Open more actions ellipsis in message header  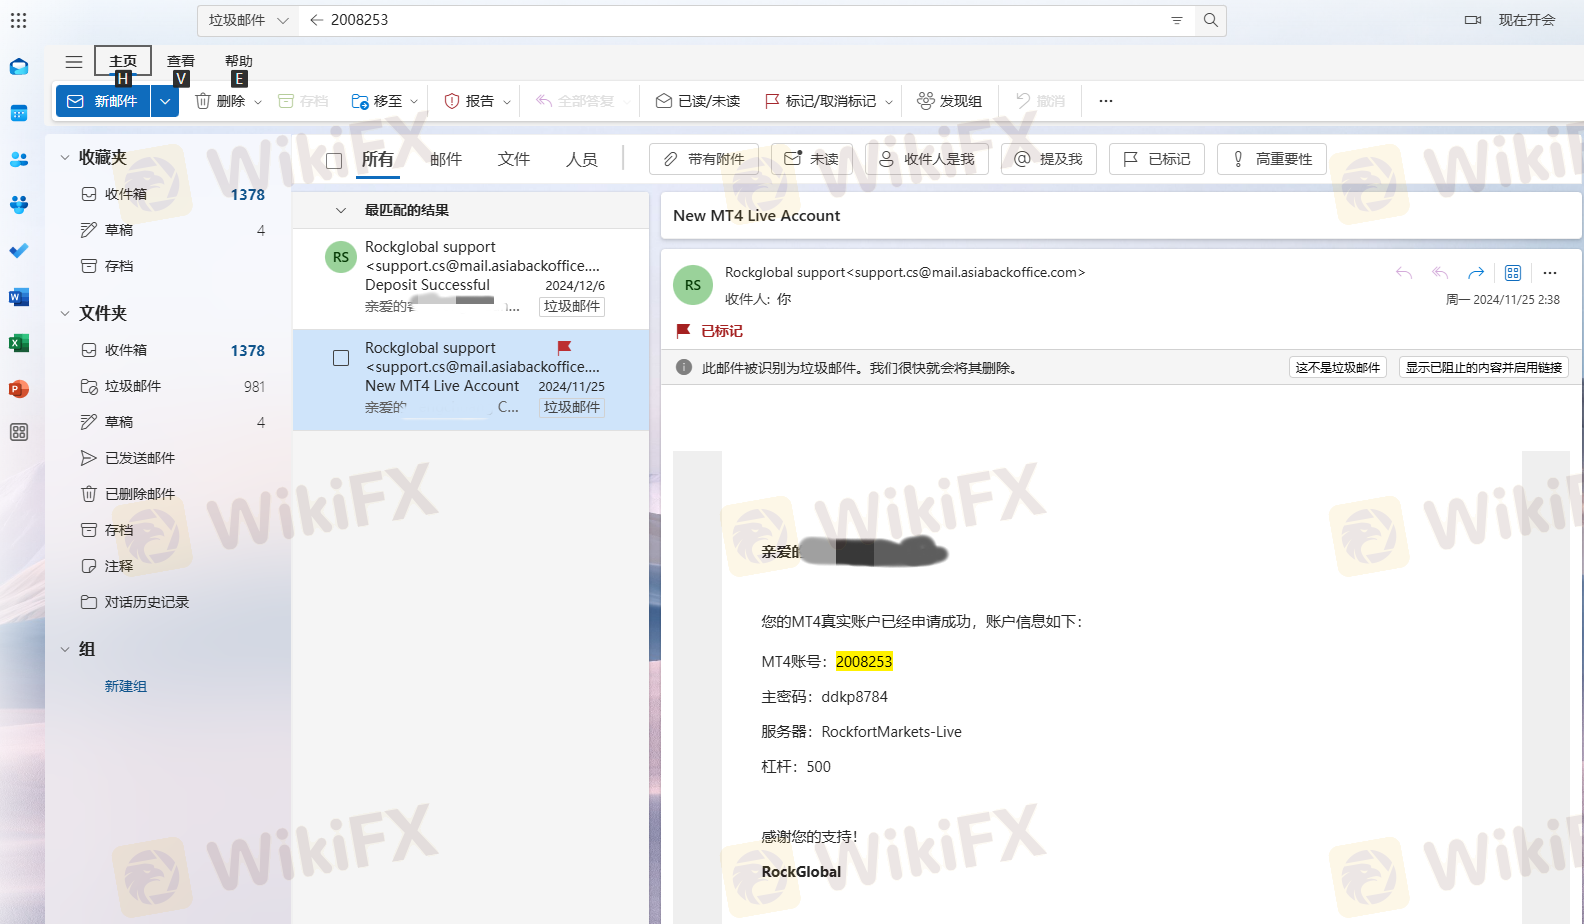pos(1550,273)
